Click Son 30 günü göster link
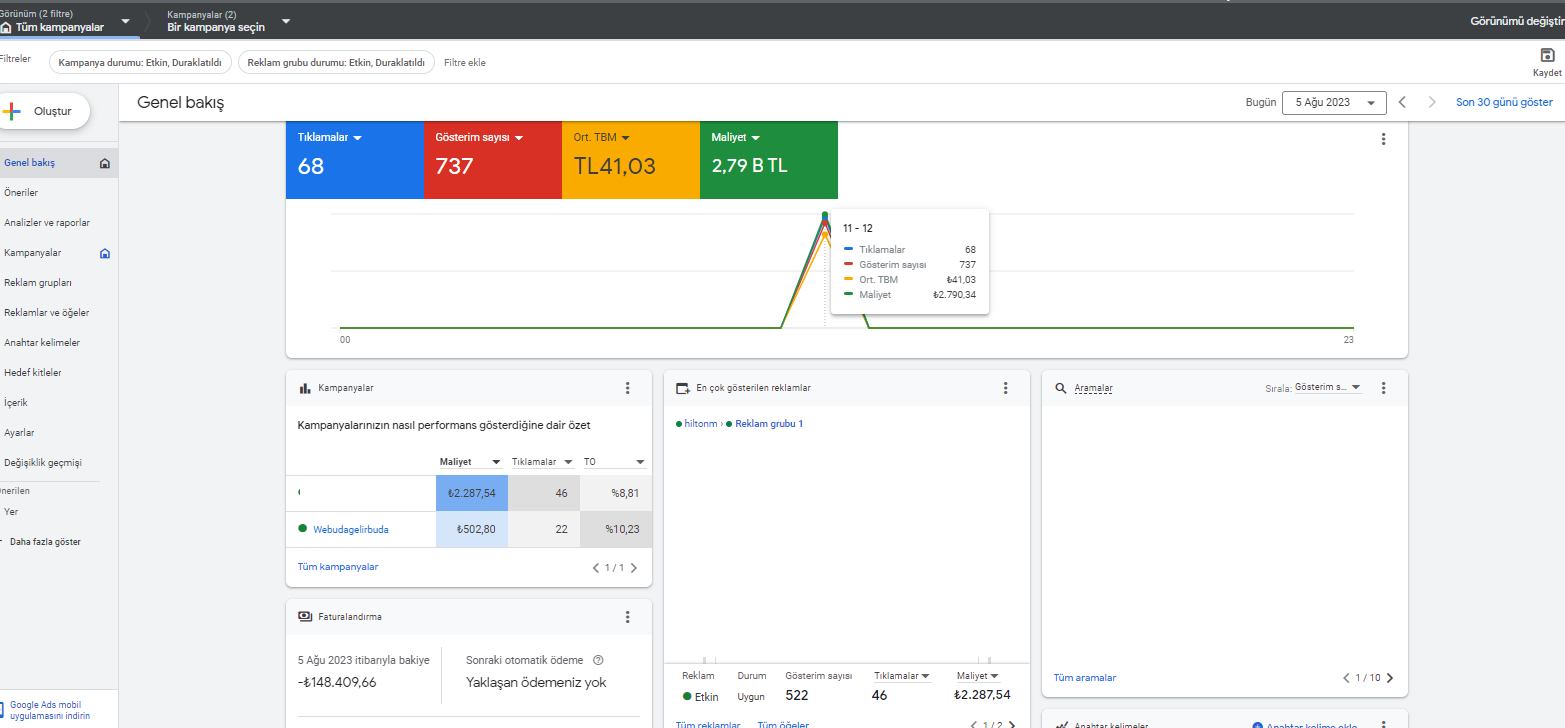The width and height of the screenshot is (1565, 728). (x=1504, y=102)
